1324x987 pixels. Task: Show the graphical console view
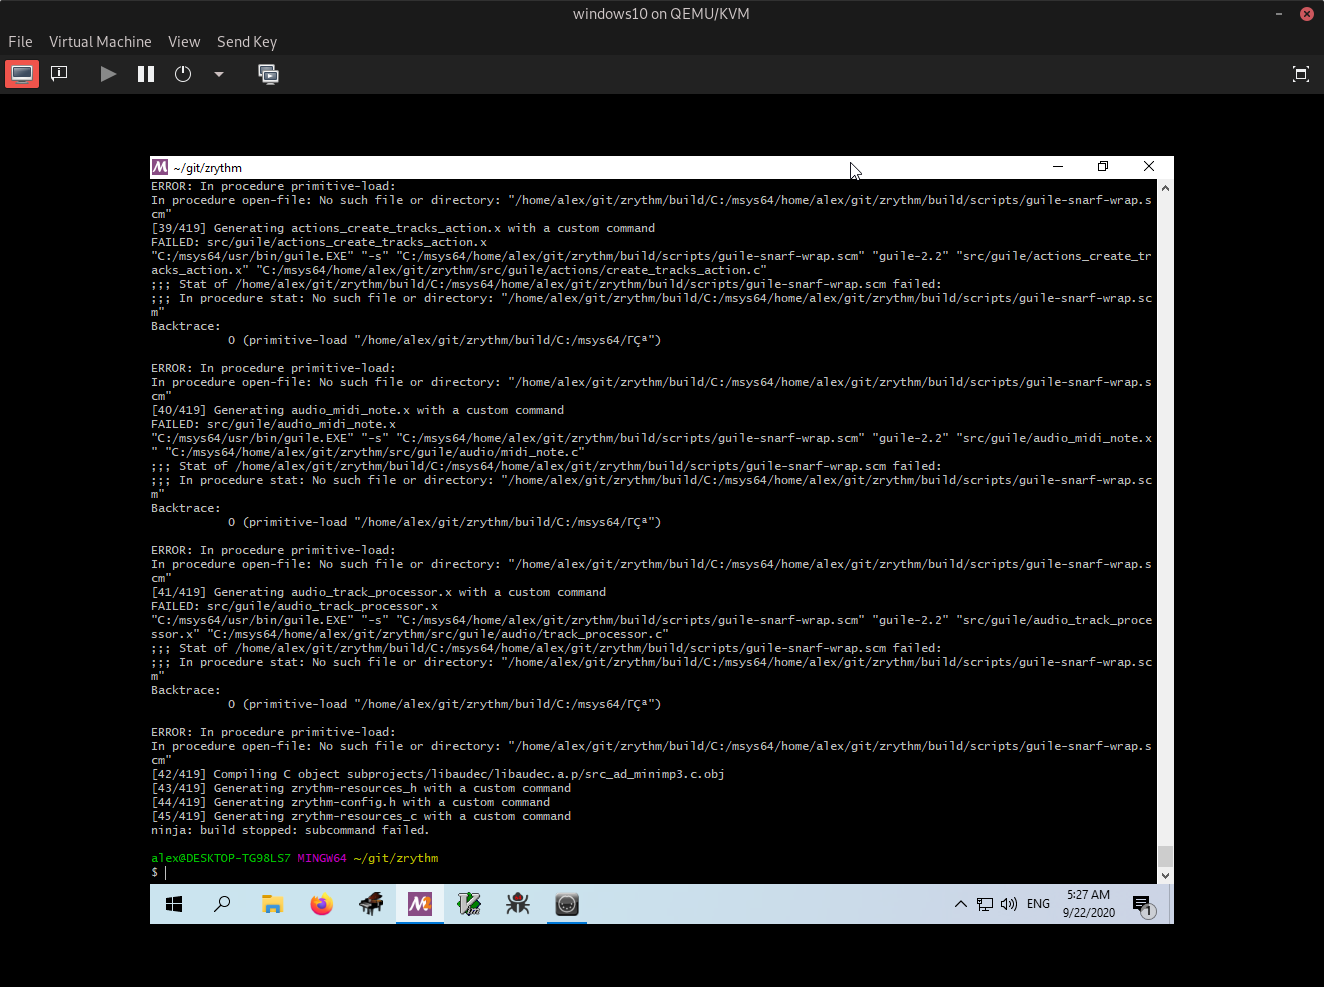coord(22,74)
